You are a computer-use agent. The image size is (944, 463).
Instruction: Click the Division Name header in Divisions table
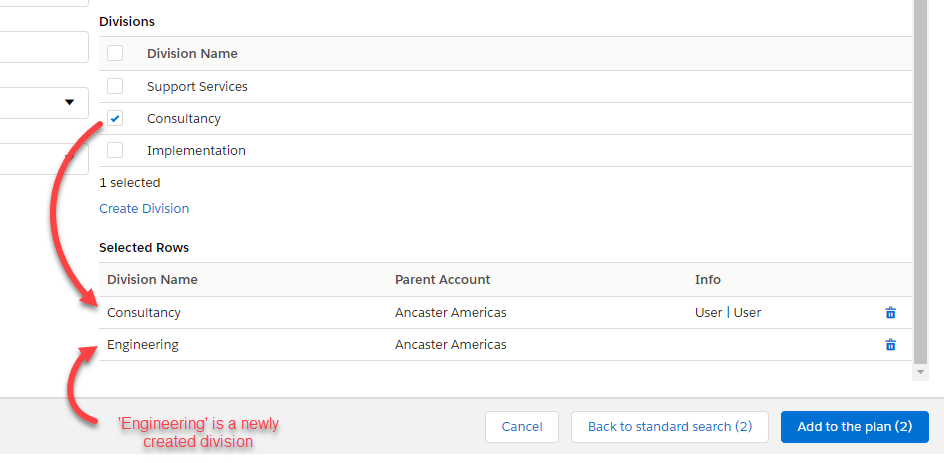(192, 54)
